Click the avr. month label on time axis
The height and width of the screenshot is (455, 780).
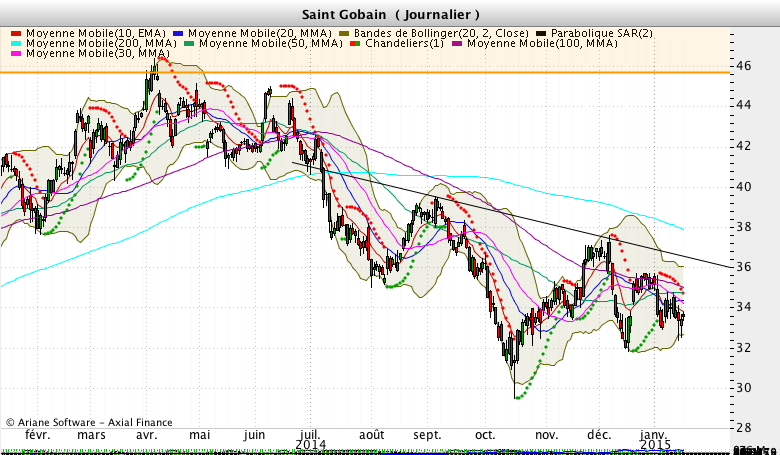tap(146, 435)
